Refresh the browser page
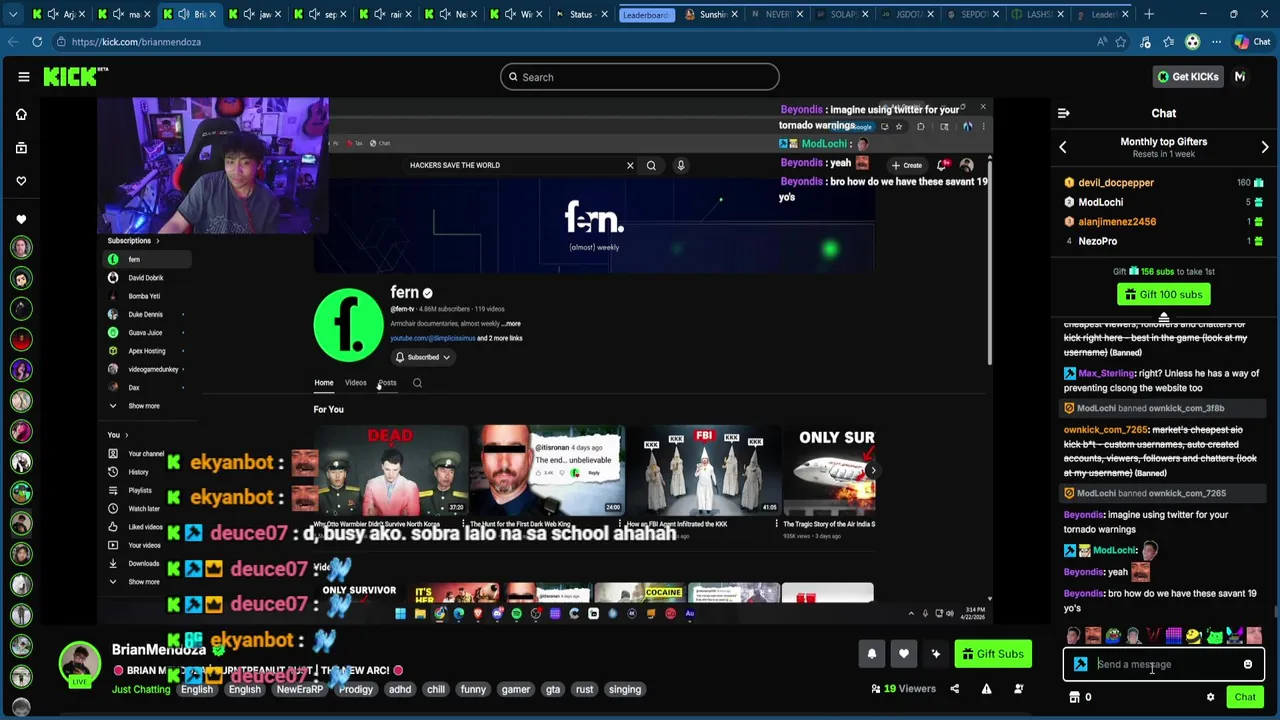 [37, 42]
